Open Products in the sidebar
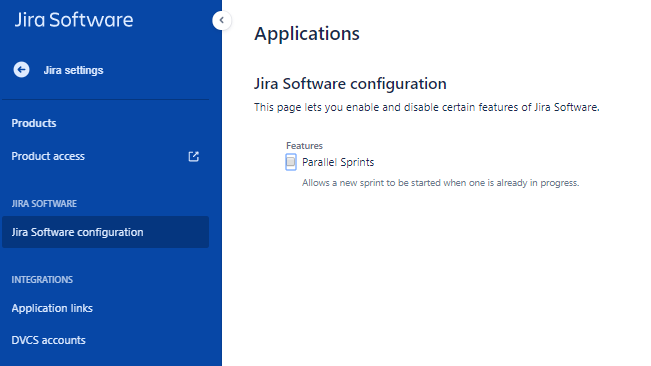 (x=34, y=123)
